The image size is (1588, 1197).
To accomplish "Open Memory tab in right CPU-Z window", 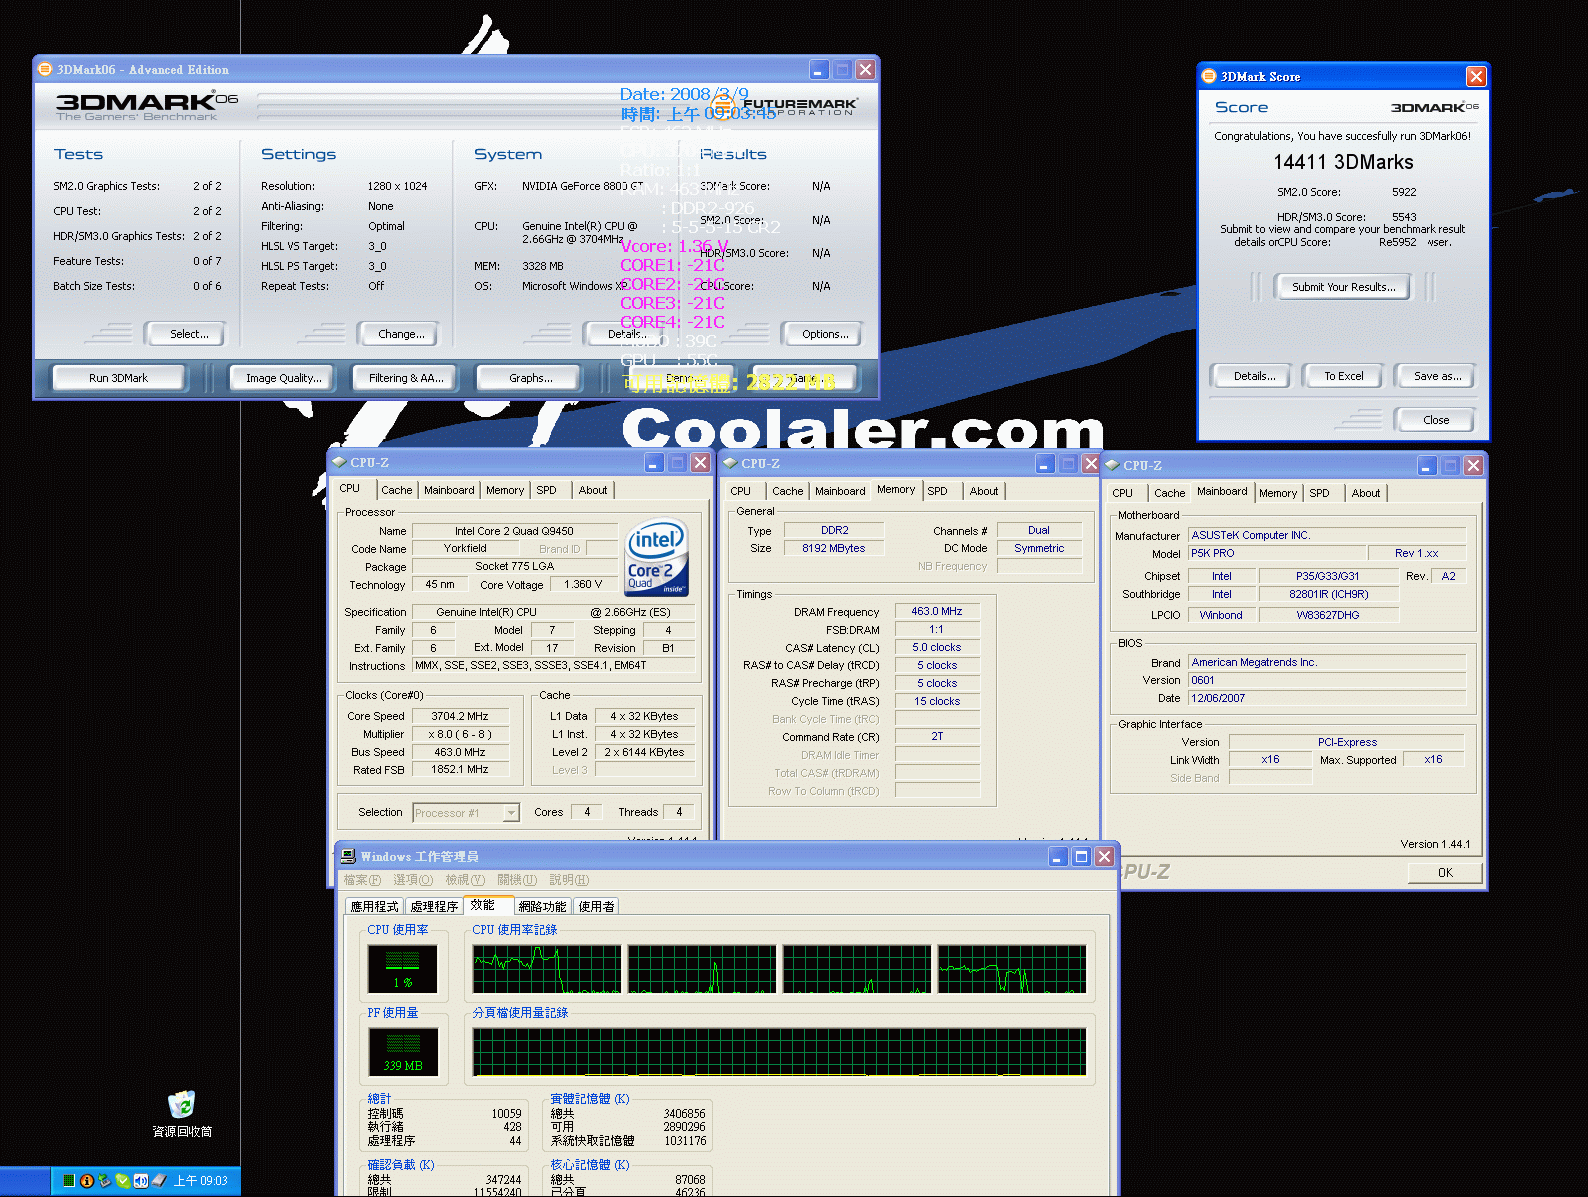I will (1278, 493).
